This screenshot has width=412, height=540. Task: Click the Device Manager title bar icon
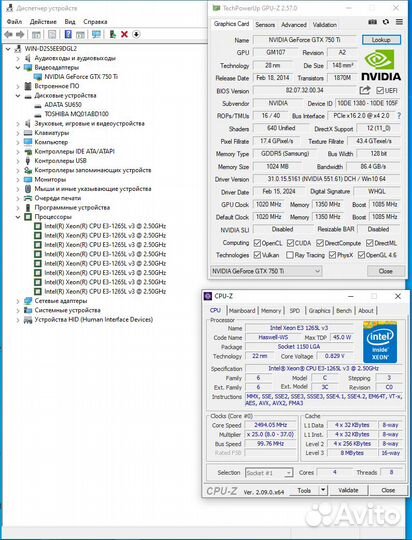tap(10, 8)
